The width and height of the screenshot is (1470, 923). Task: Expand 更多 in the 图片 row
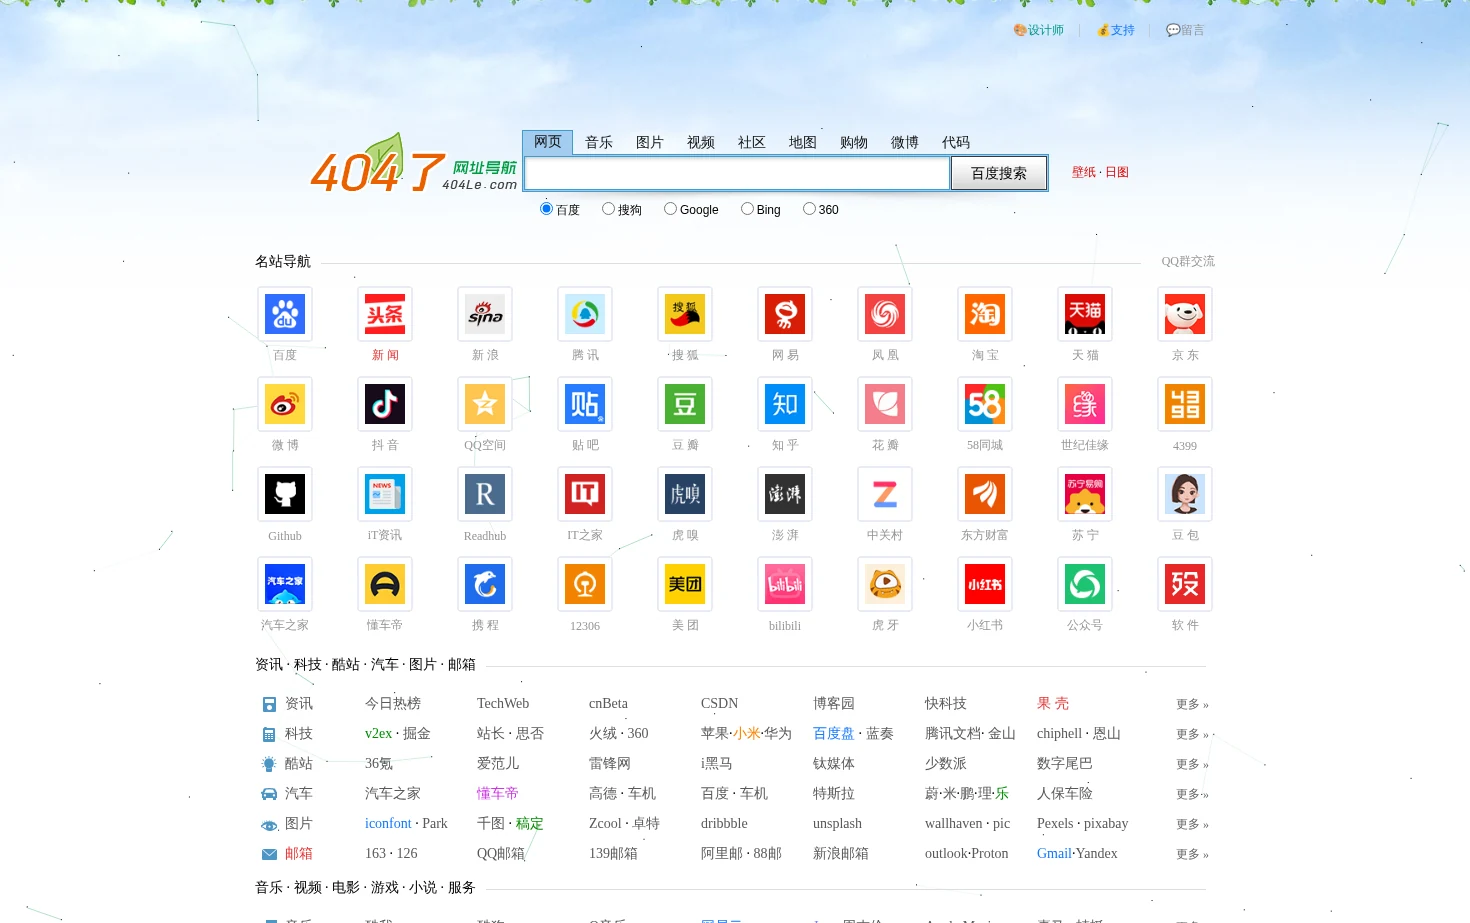[x=1192, y=824]
